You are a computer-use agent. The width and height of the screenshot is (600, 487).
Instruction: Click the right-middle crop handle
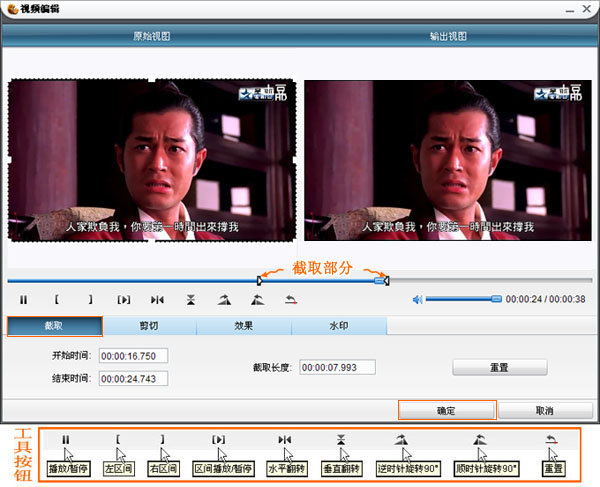click(x=295, y=160)
